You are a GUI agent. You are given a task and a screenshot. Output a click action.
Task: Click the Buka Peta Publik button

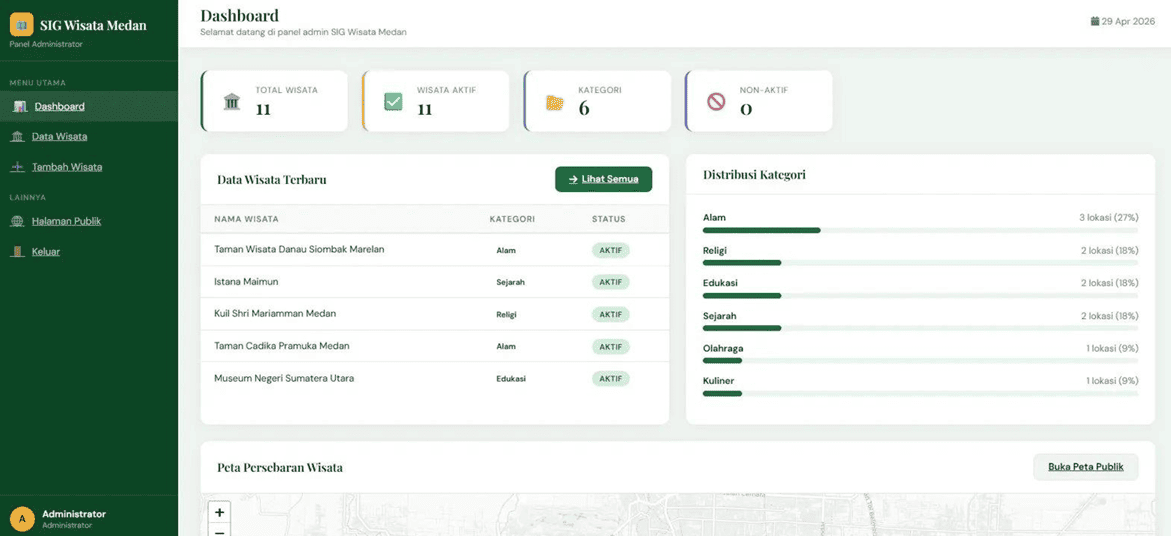(x=1086, y=467)
